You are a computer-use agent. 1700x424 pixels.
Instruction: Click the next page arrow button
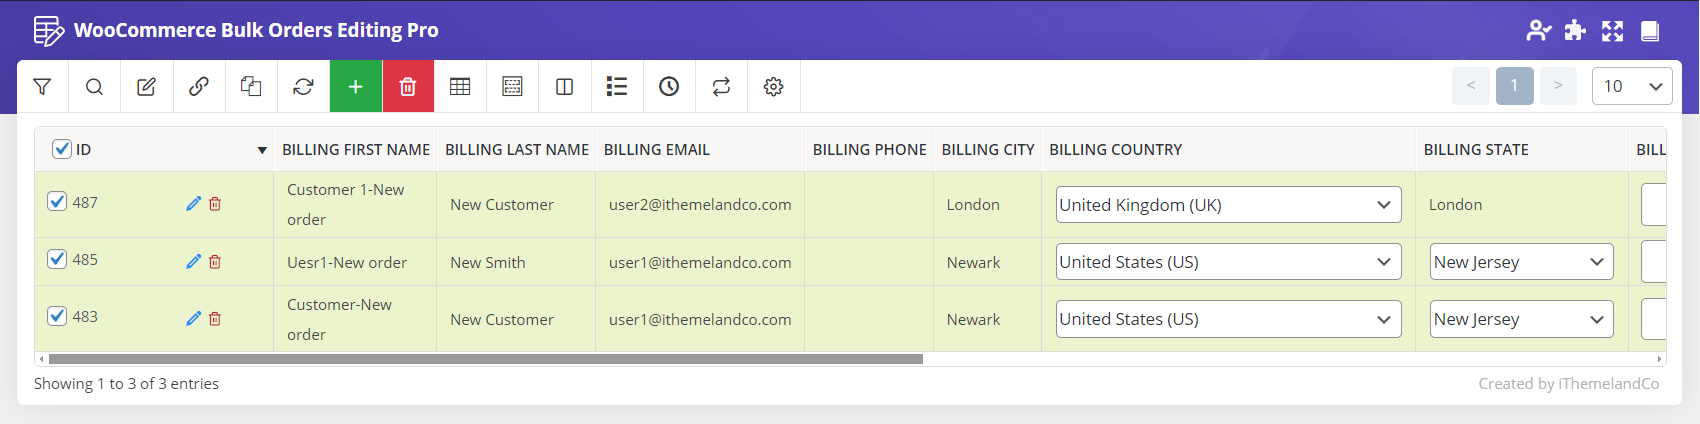[1557, 86]
